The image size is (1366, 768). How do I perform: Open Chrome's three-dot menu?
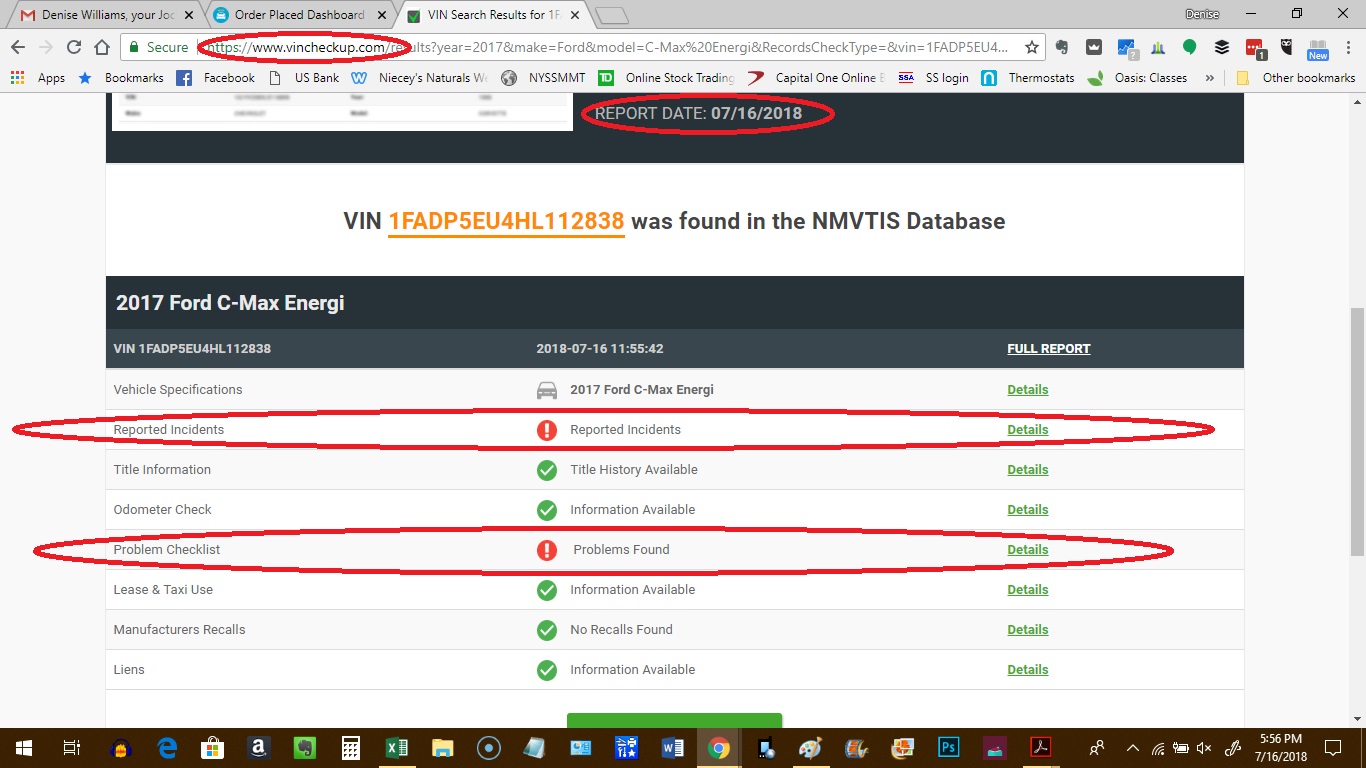[x=1346, y=47]
